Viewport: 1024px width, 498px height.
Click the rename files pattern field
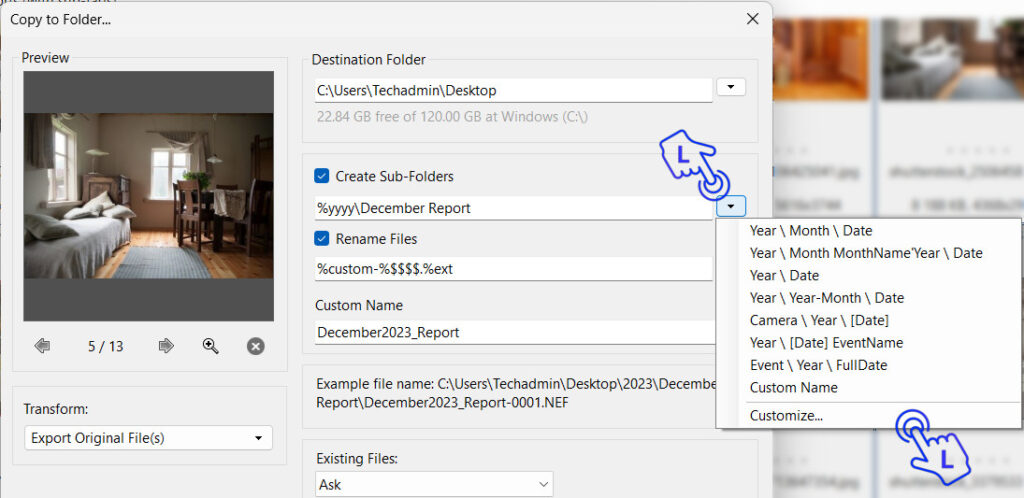pyautogui.click(x=513, y=269)
